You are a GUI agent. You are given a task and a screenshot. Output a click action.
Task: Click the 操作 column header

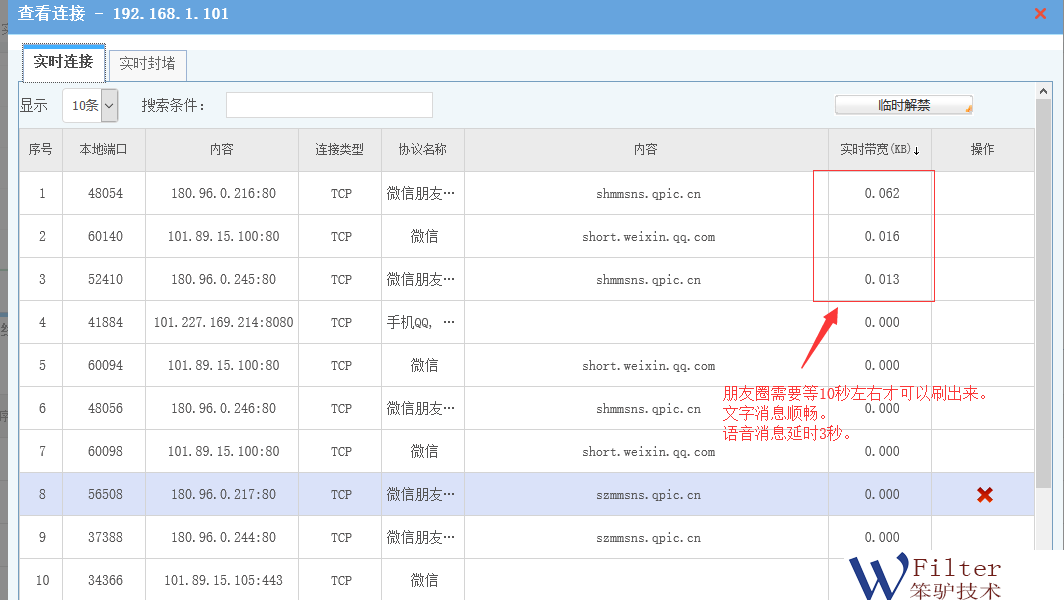pos(982,150)
